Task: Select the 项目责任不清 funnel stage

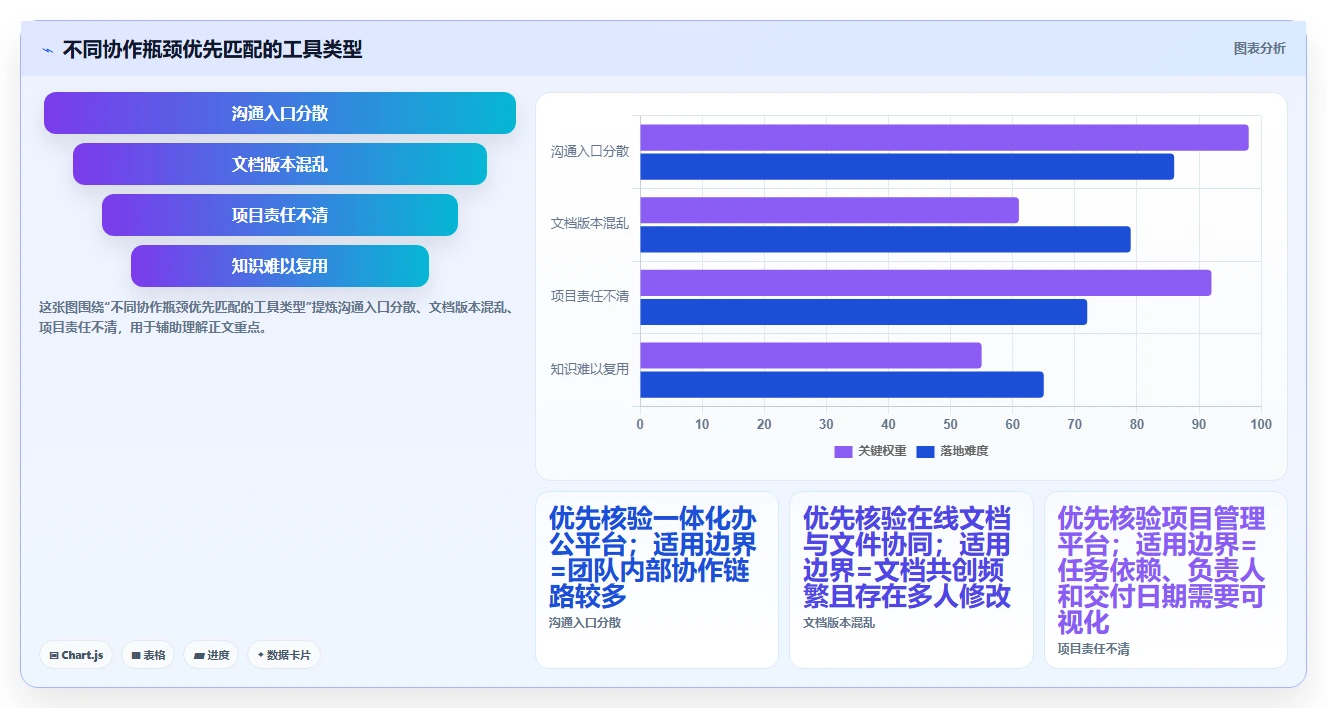Action: [x=280, y=215]
